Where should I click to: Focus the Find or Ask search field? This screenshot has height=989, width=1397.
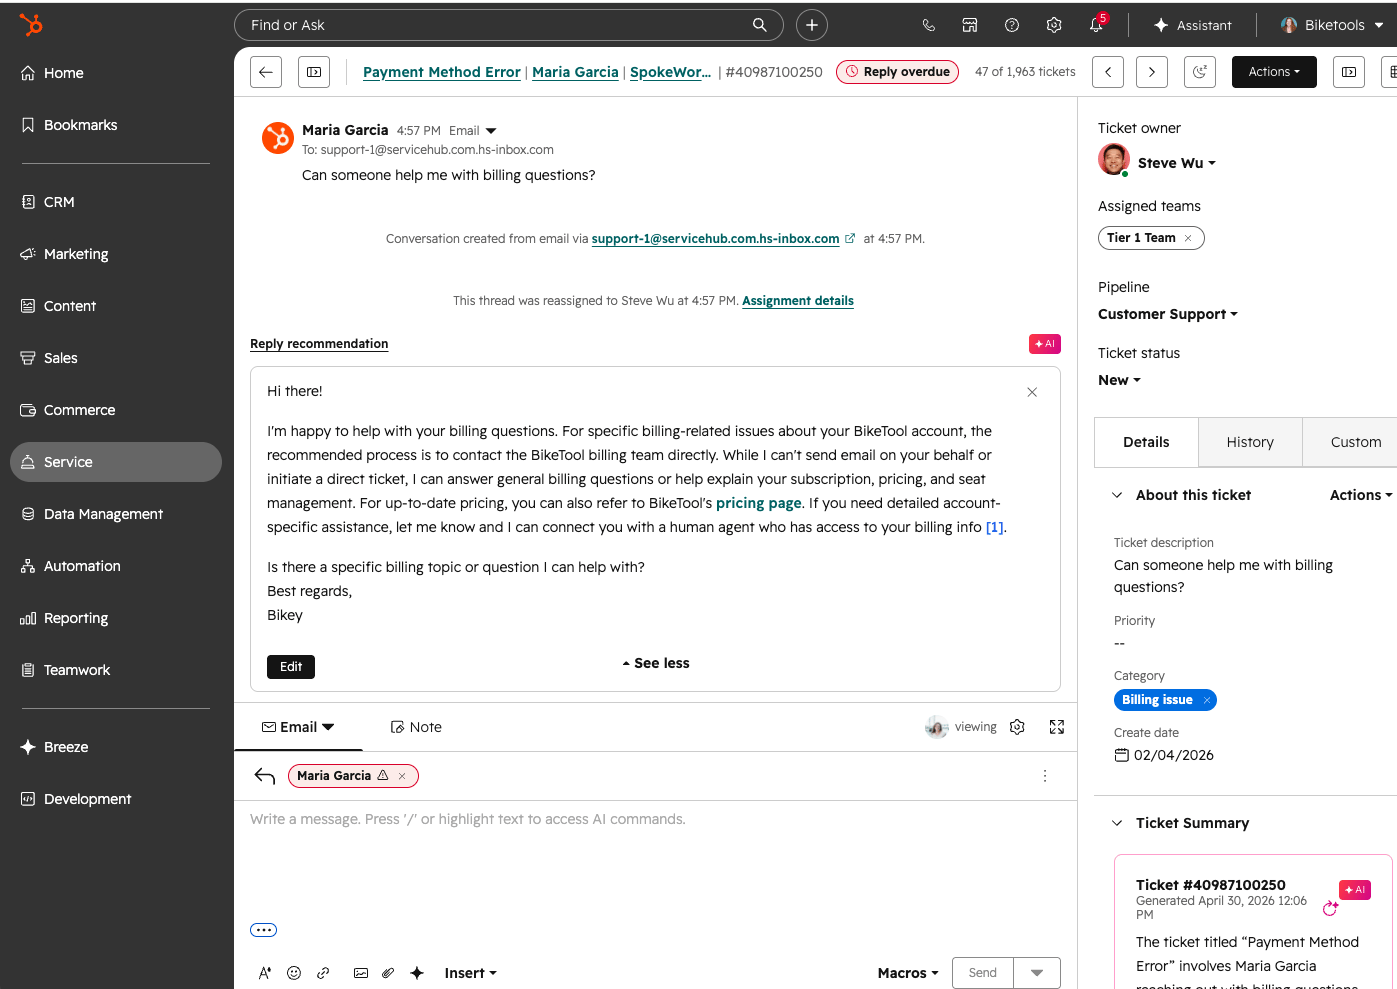[x=508, y=25]
